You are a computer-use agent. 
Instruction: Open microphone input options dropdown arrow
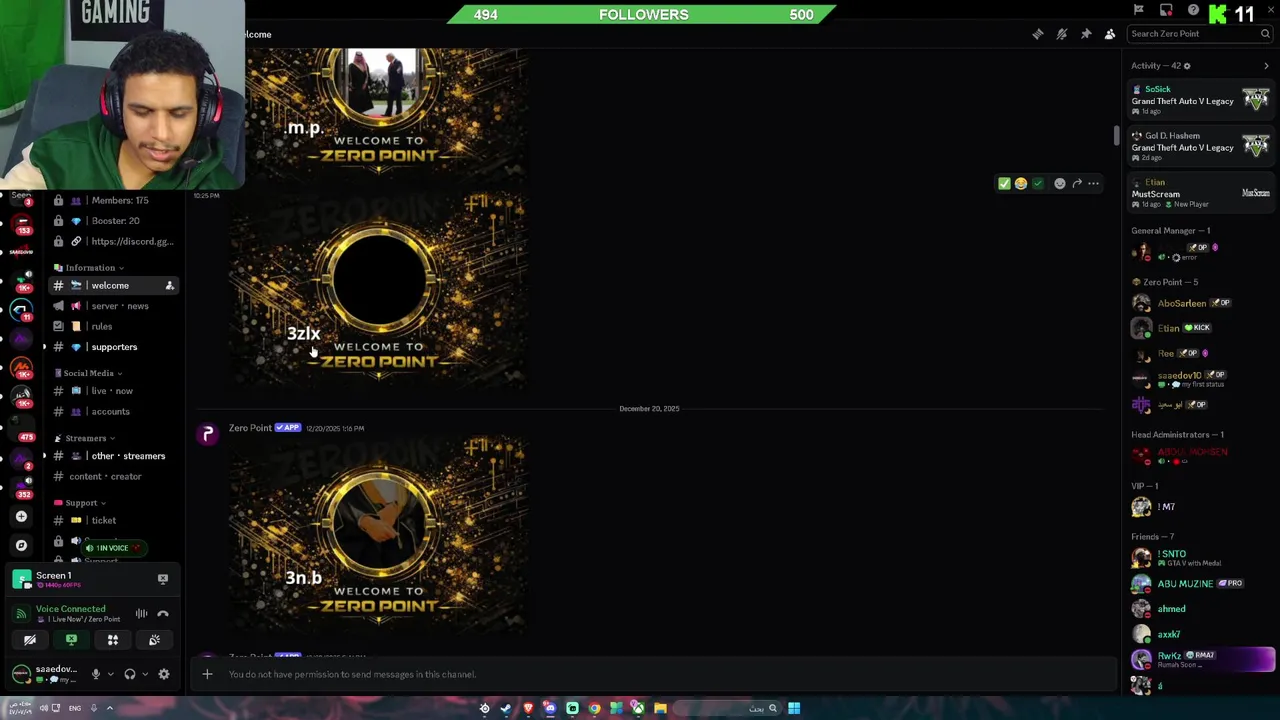(x=110, y=674)
